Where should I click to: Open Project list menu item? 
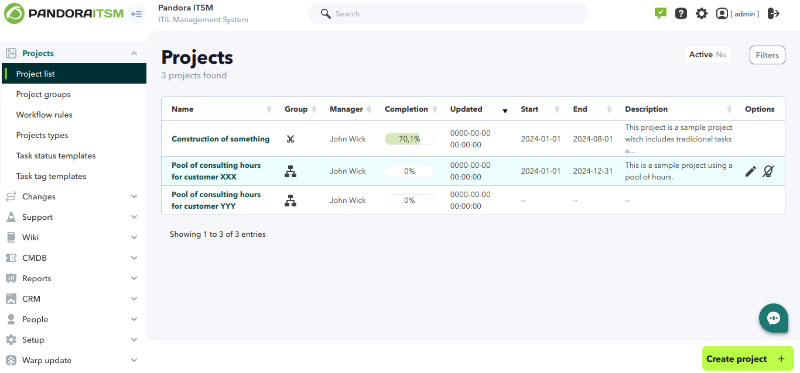(74, 73)
